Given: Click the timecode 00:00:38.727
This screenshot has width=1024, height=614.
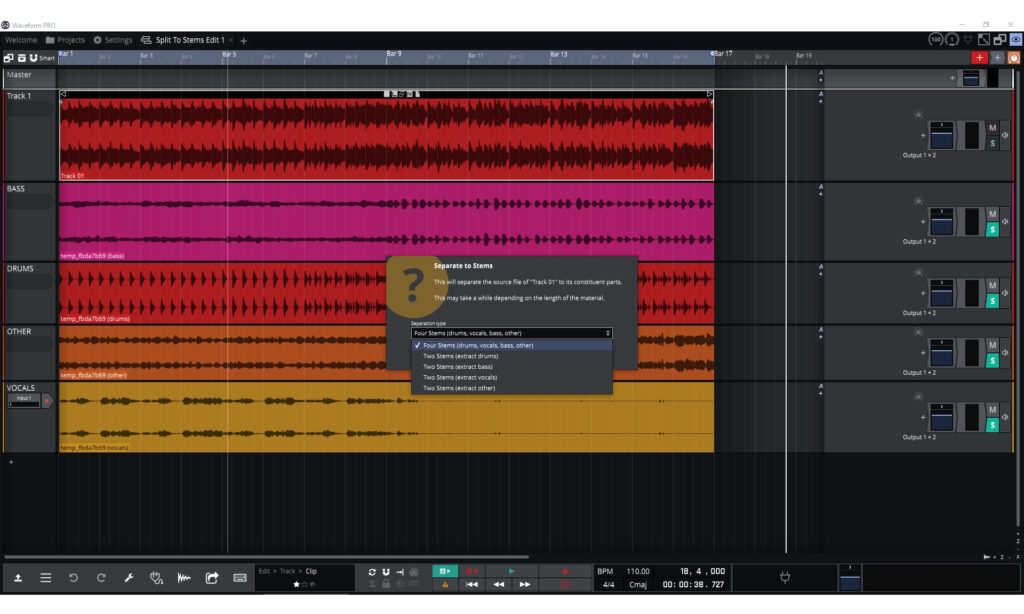Looking at the screenshot, I should pos(693,585).
